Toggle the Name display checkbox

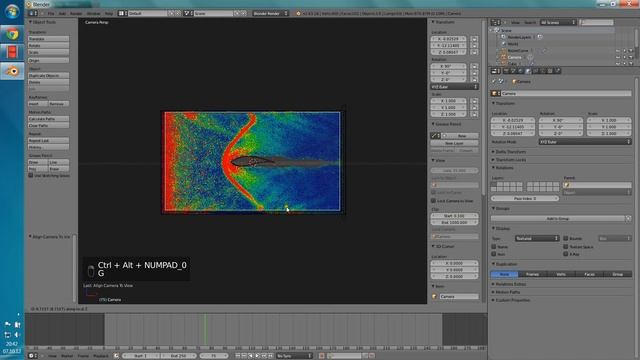pos(494,247)
